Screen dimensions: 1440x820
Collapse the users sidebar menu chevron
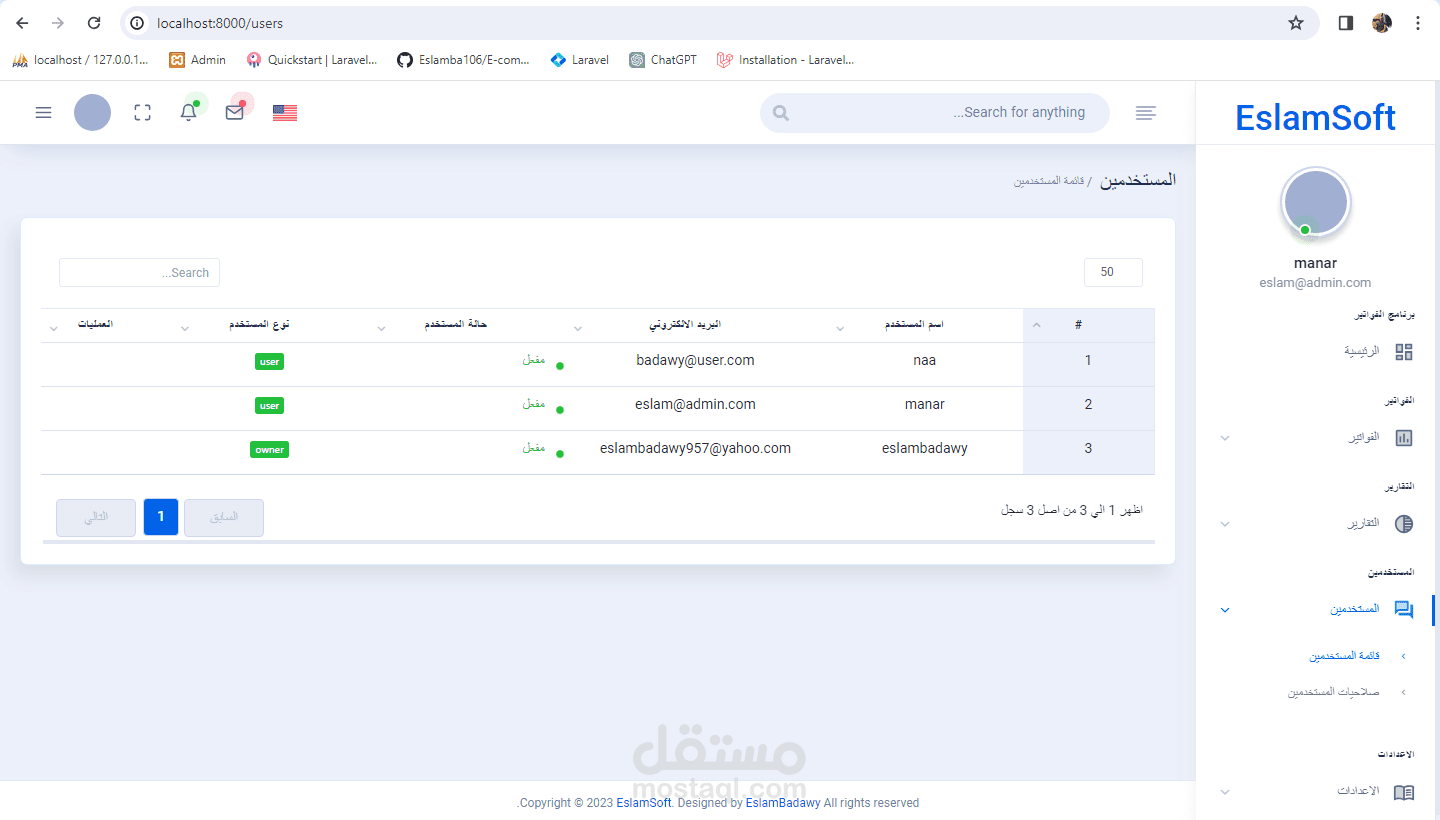1225,610
